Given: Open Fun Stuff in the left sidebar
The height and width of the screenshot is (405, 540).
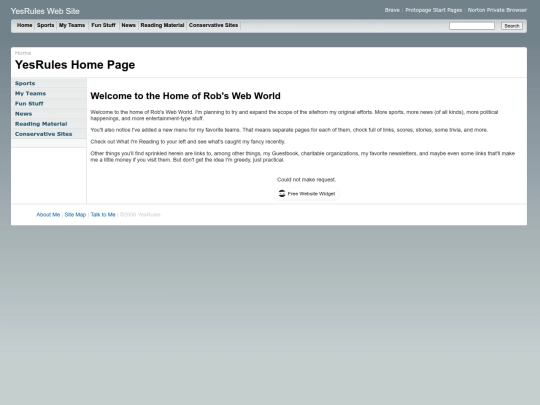Looking at the screenshot, I should click(29, 103).
